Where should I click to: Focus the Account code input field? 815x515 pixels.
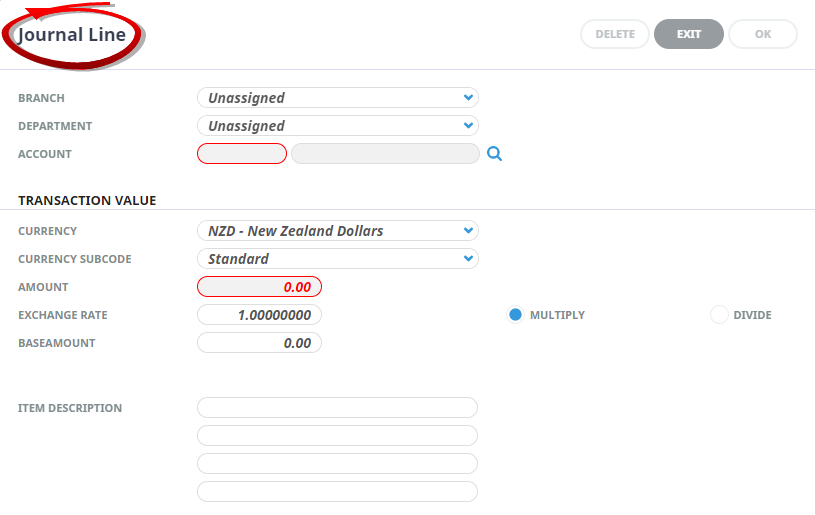[x=242, y=154]
